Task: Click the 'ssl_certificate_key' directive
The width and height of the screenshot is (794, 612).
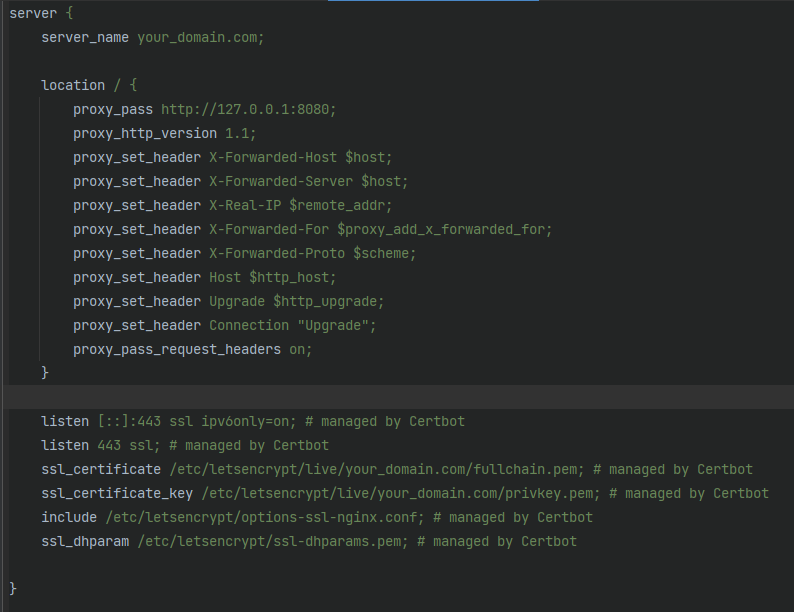Action: pos(117,494)
